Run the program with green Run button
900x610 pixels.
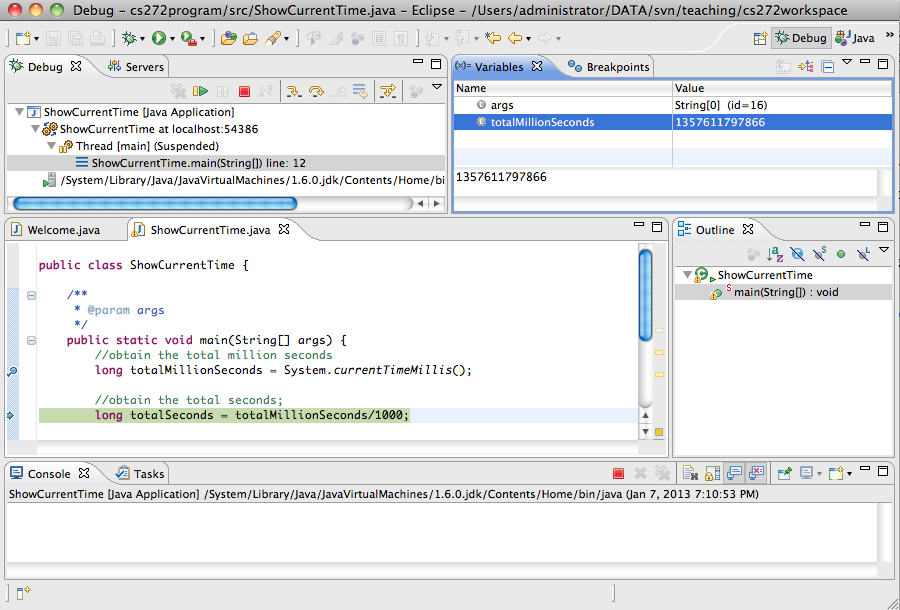158,38
